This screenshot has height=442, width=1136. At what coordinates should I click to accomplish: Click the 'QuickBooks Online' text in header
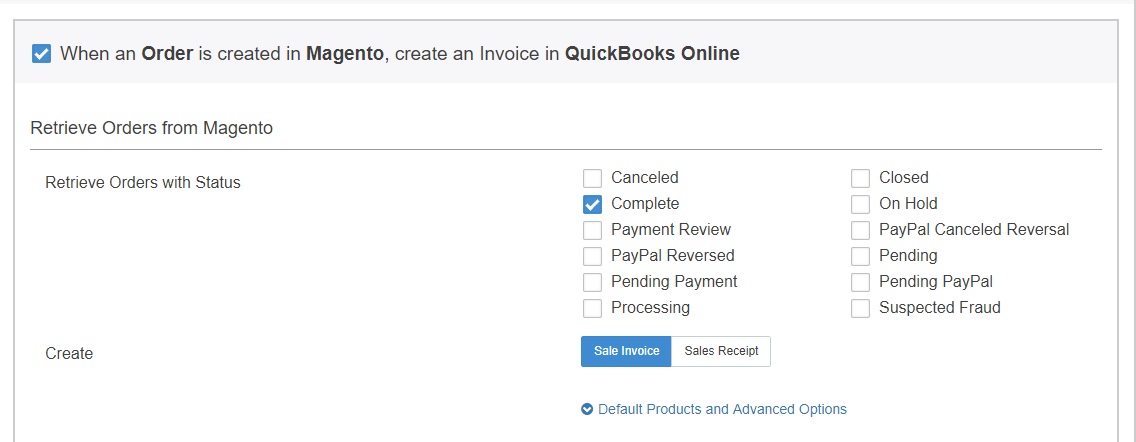point(652,54)
